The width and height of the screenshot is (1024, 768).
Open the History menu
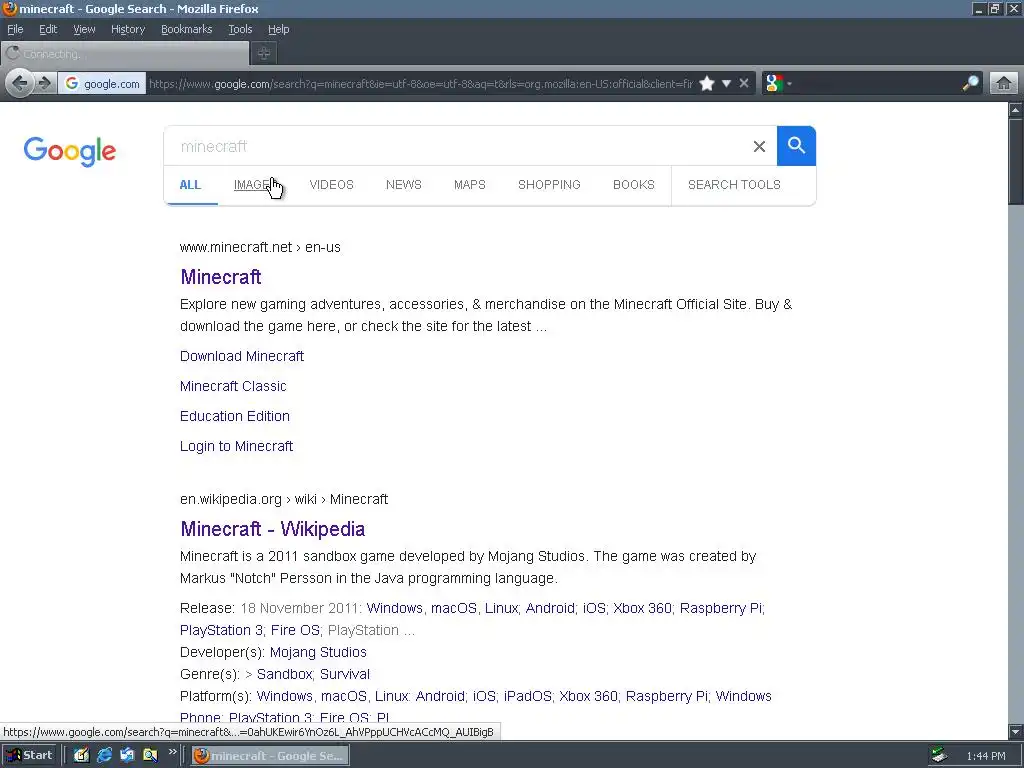(127, 29)
